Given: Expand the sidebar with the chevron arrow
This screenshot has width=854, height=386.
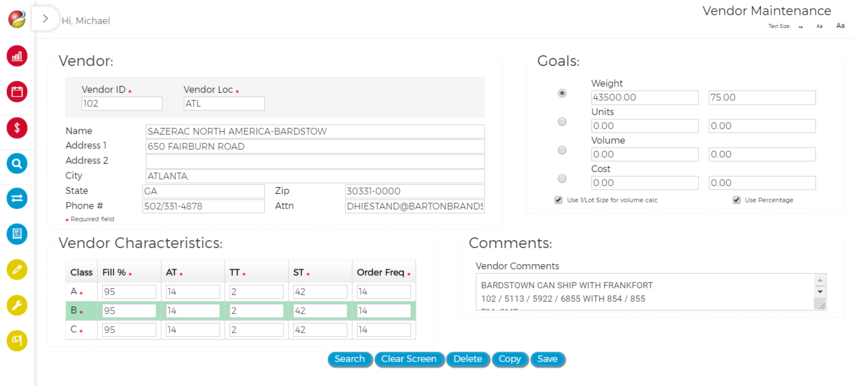Looking at the screenshot, I should pos(45,19).
